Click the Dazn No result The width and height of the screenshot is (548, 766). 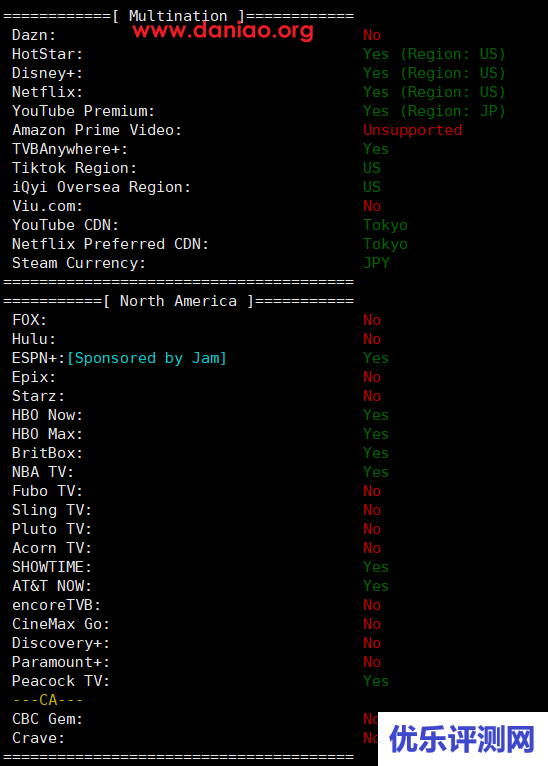coord(372,35)
